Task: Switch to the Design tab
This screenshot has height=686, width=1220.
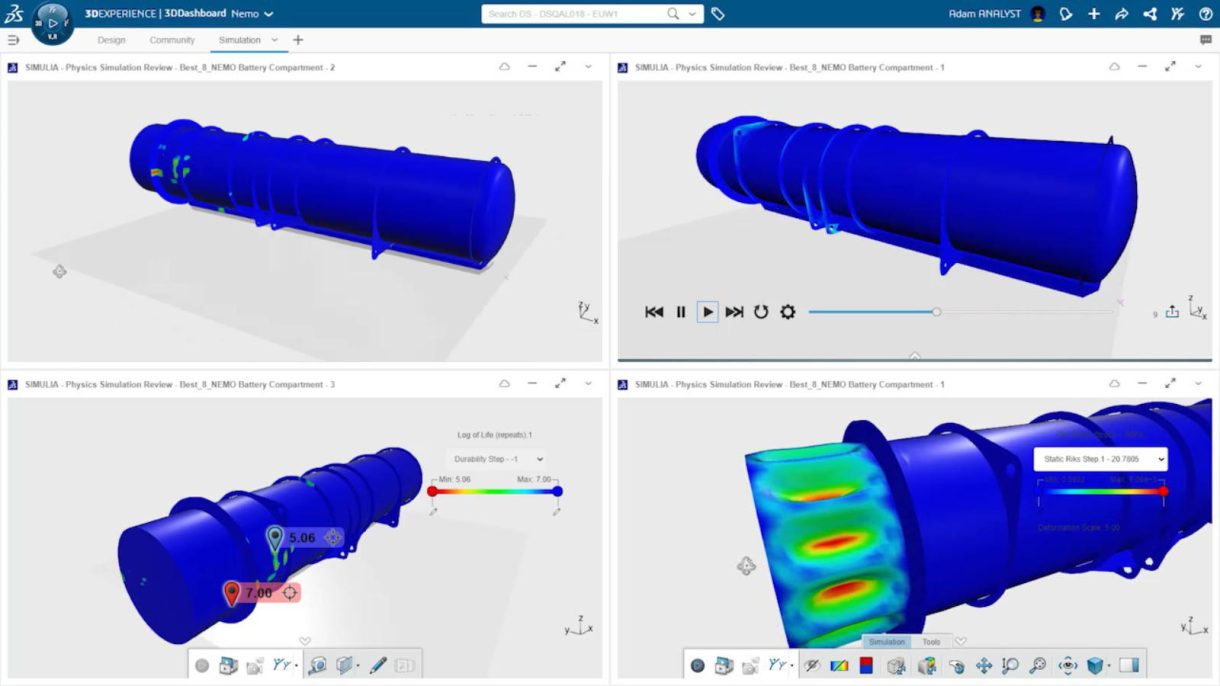Action: point(111,40)
